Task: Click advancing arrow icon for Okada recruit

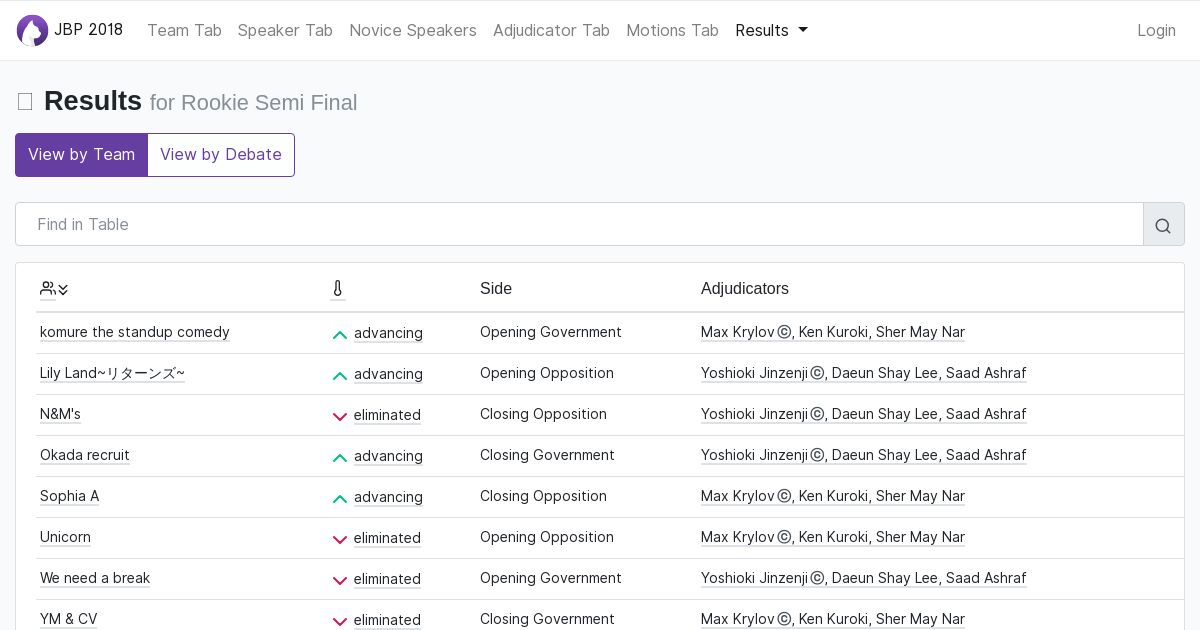Action: pos(340,457)
